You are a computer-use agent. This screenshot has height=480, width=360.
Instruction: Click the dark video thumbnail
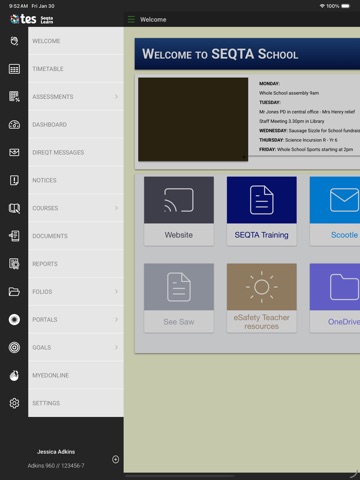(x=193, y=120)
